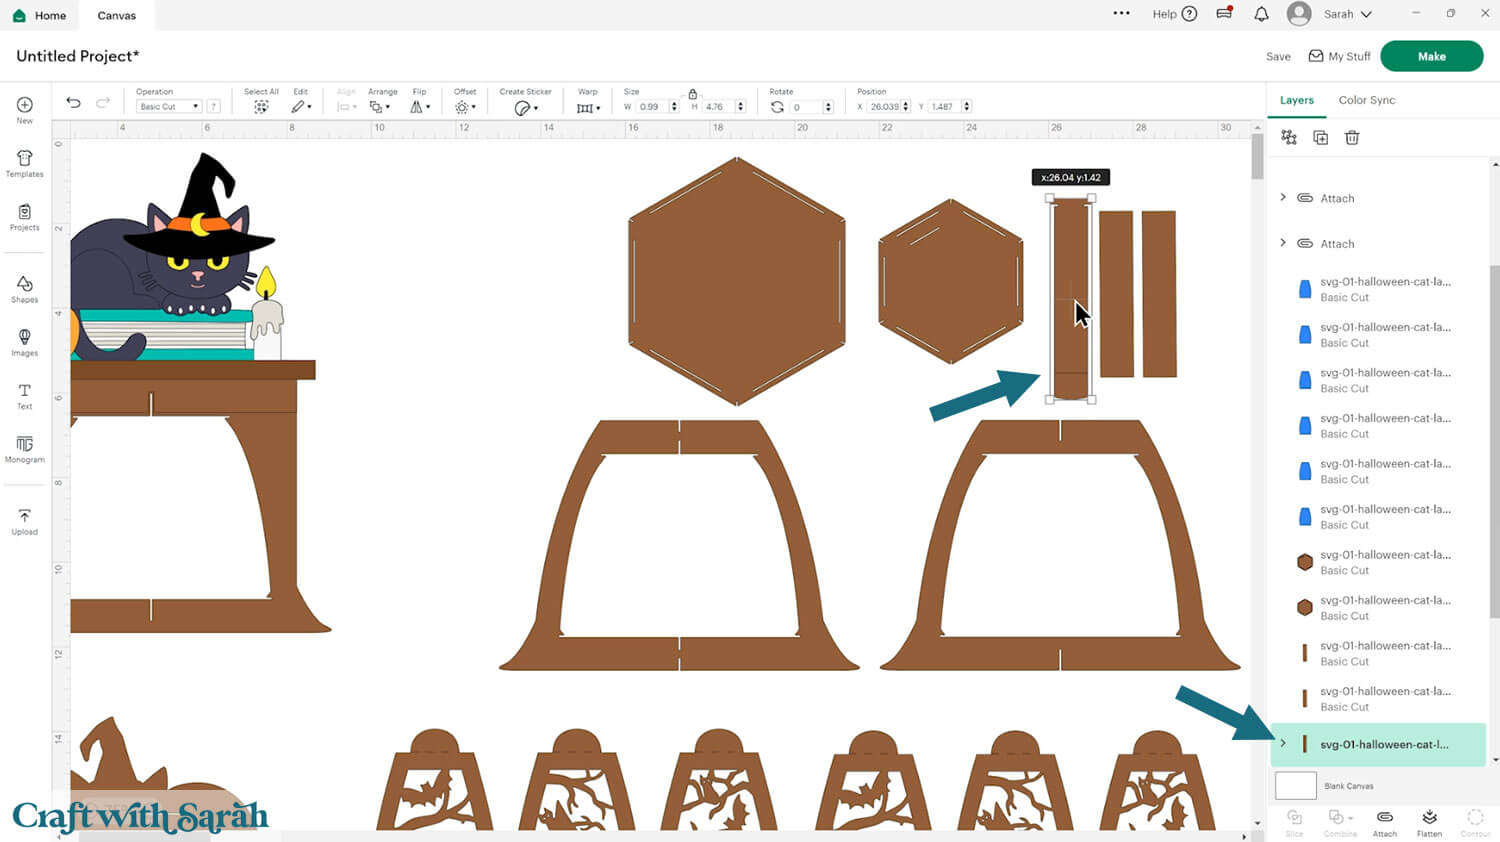This screenshot has width=1500, height=842.
Task: Toggle the size aspect ratio lock
Action: (x=692, y=93)
